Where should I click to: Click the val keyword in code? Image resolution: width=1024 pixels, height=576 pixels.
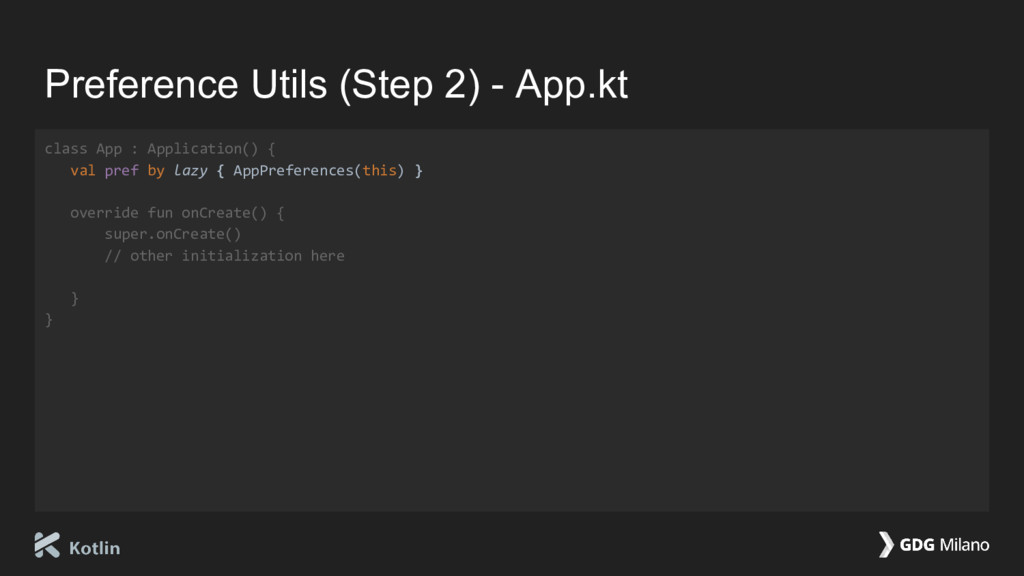[83, 170]
